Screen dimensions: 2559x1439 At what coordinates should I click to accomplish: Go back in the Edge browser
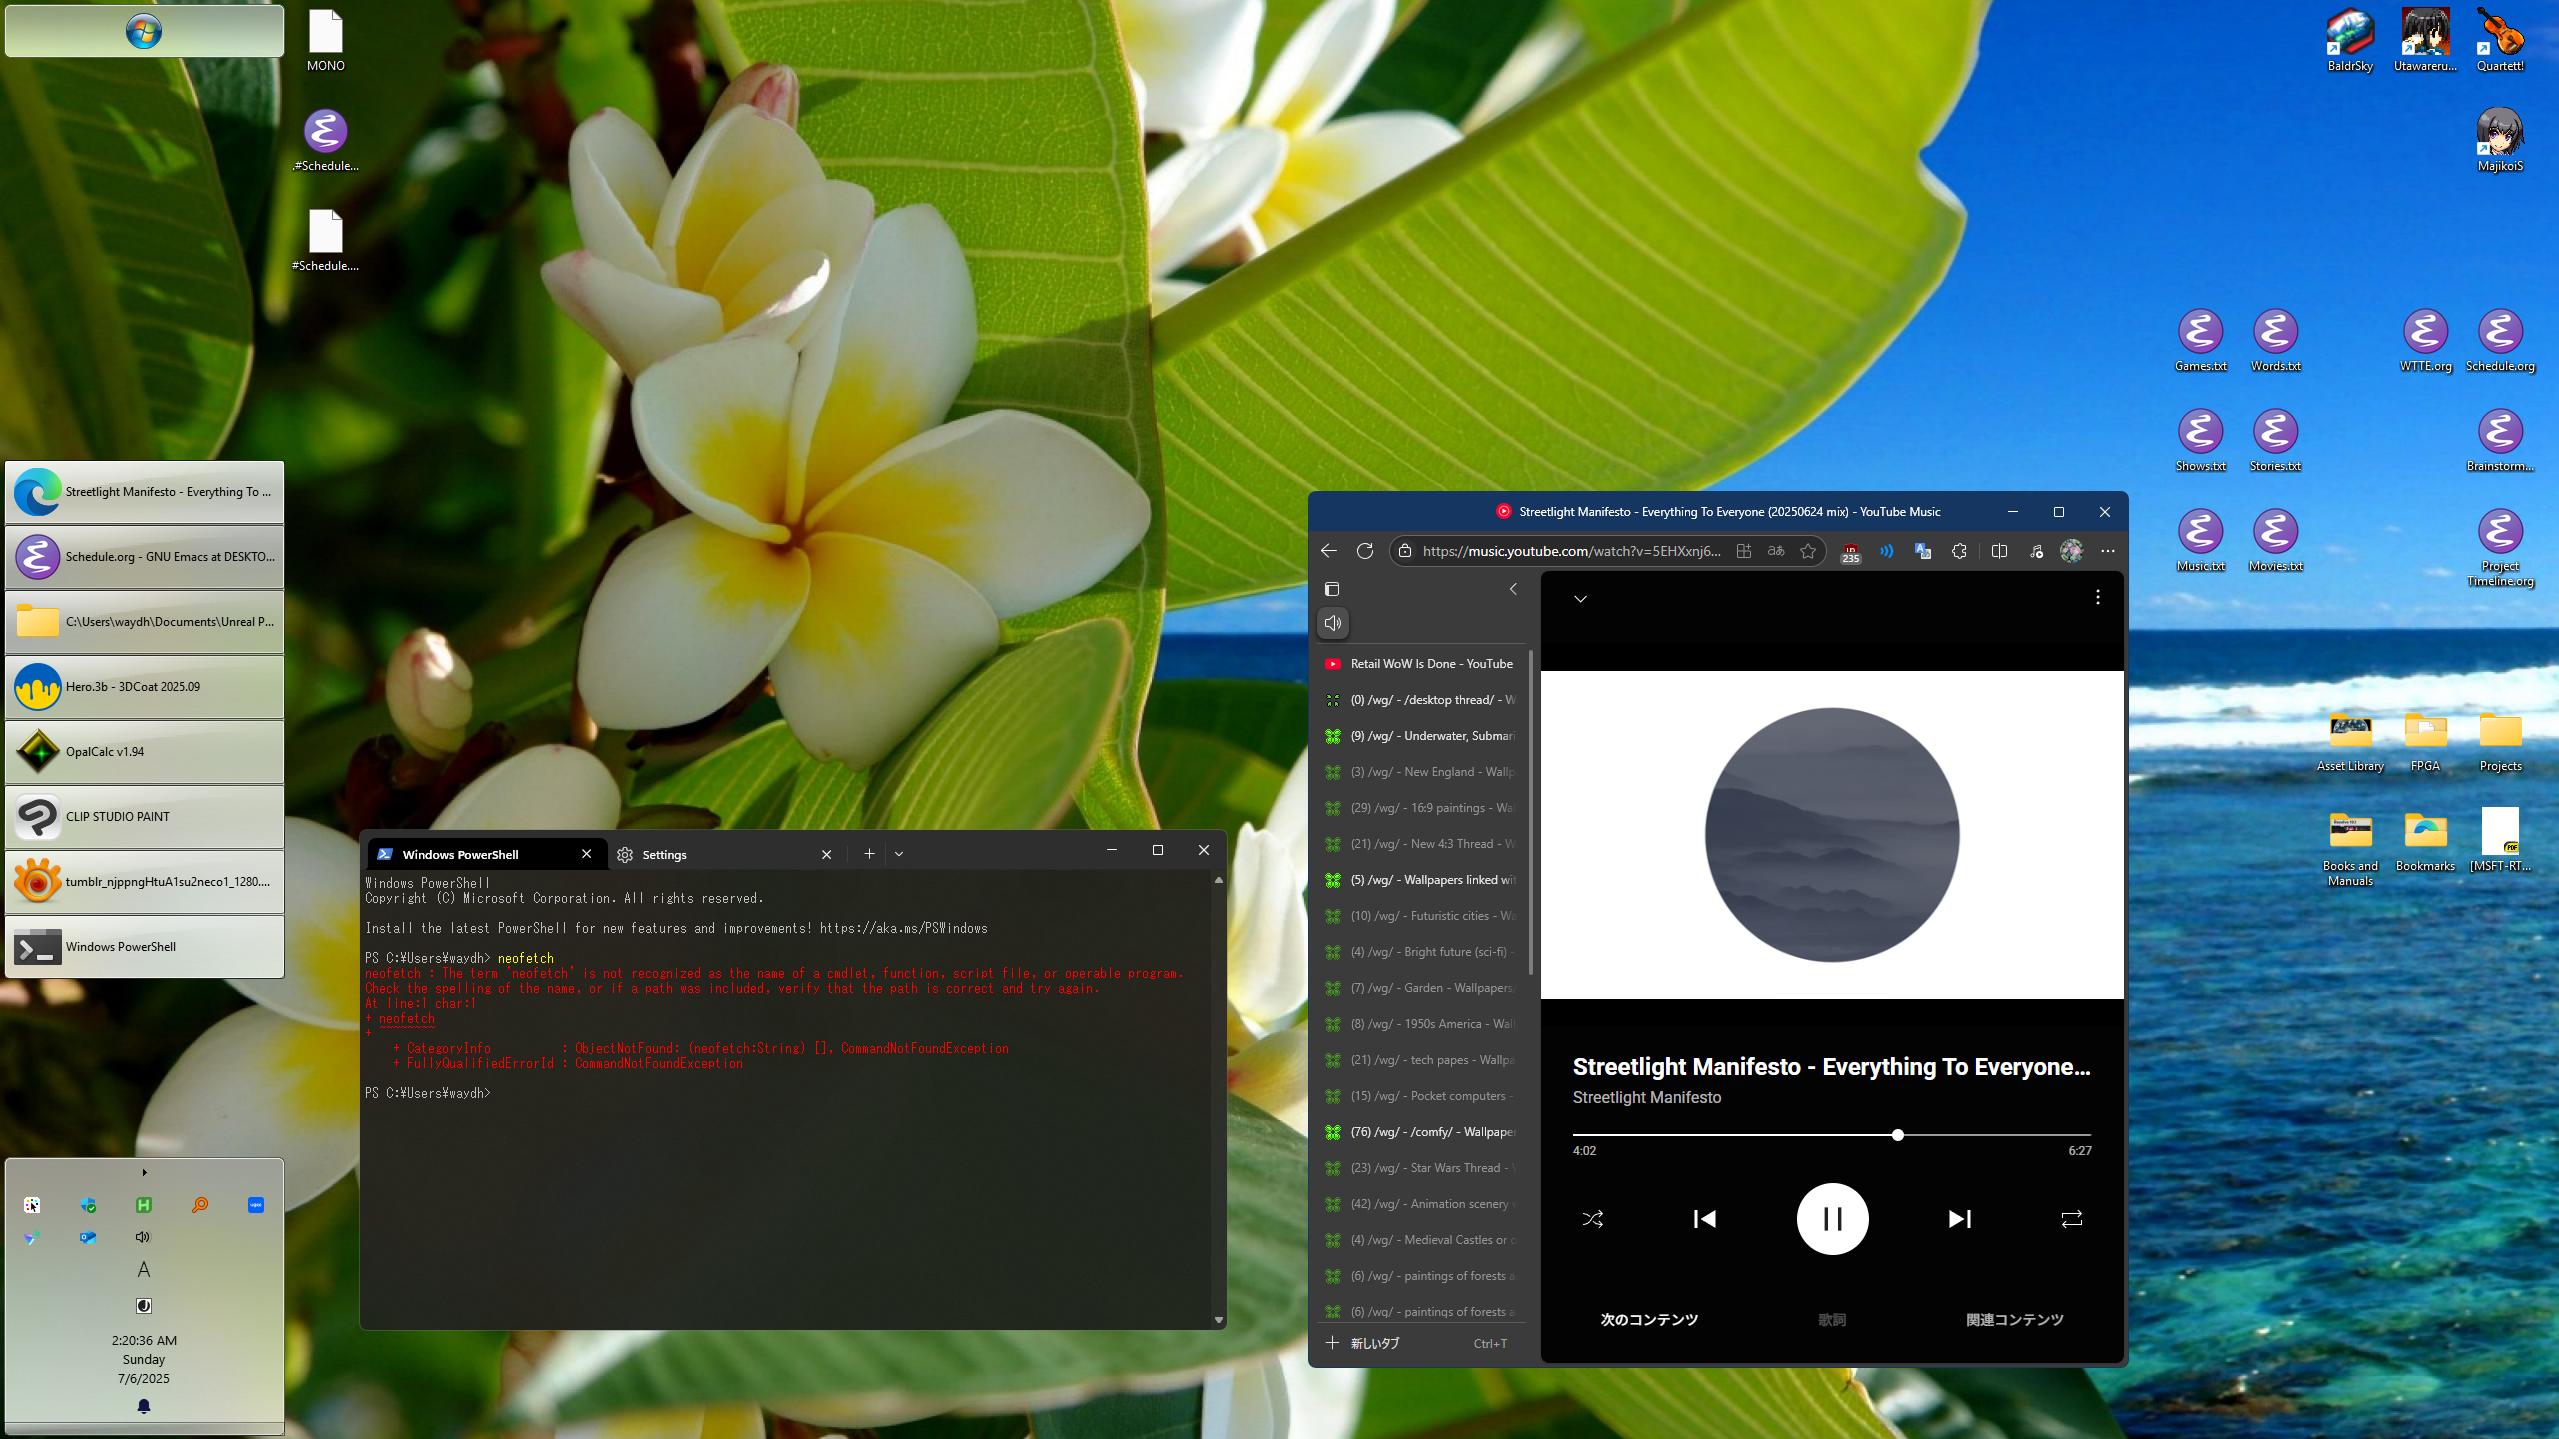pos(1328,551)
